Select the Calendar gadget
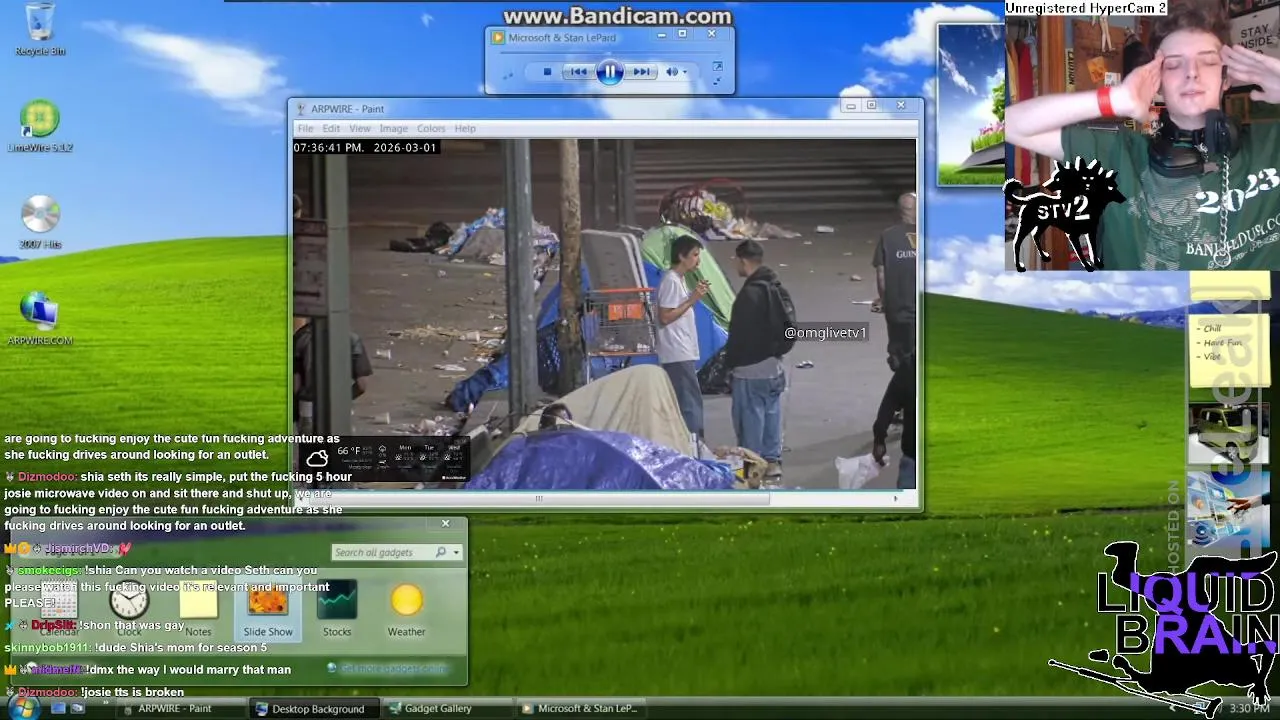Screen dimensions: 1280x720 [59, 608]
